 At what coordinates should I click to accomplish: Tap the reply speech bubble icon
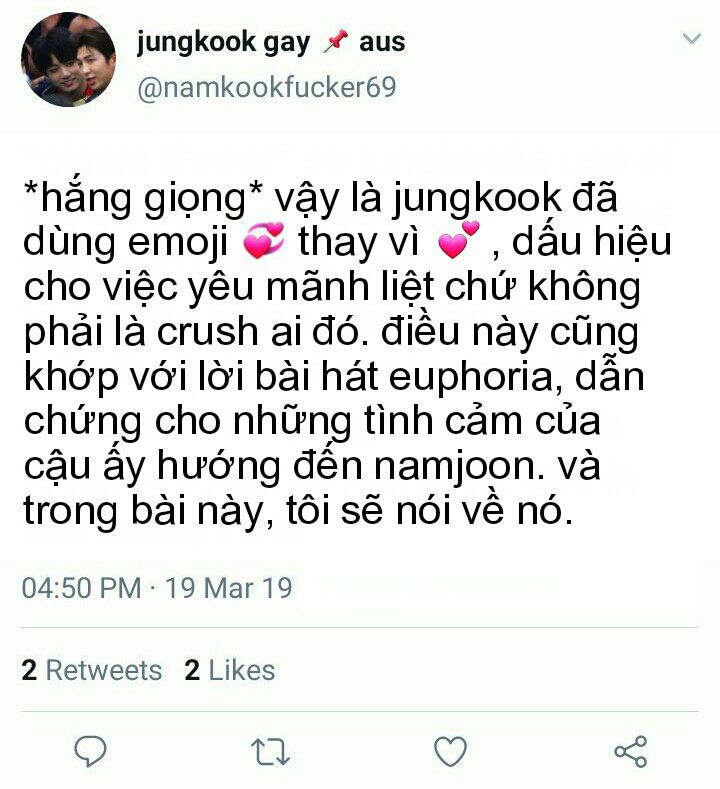91,751
